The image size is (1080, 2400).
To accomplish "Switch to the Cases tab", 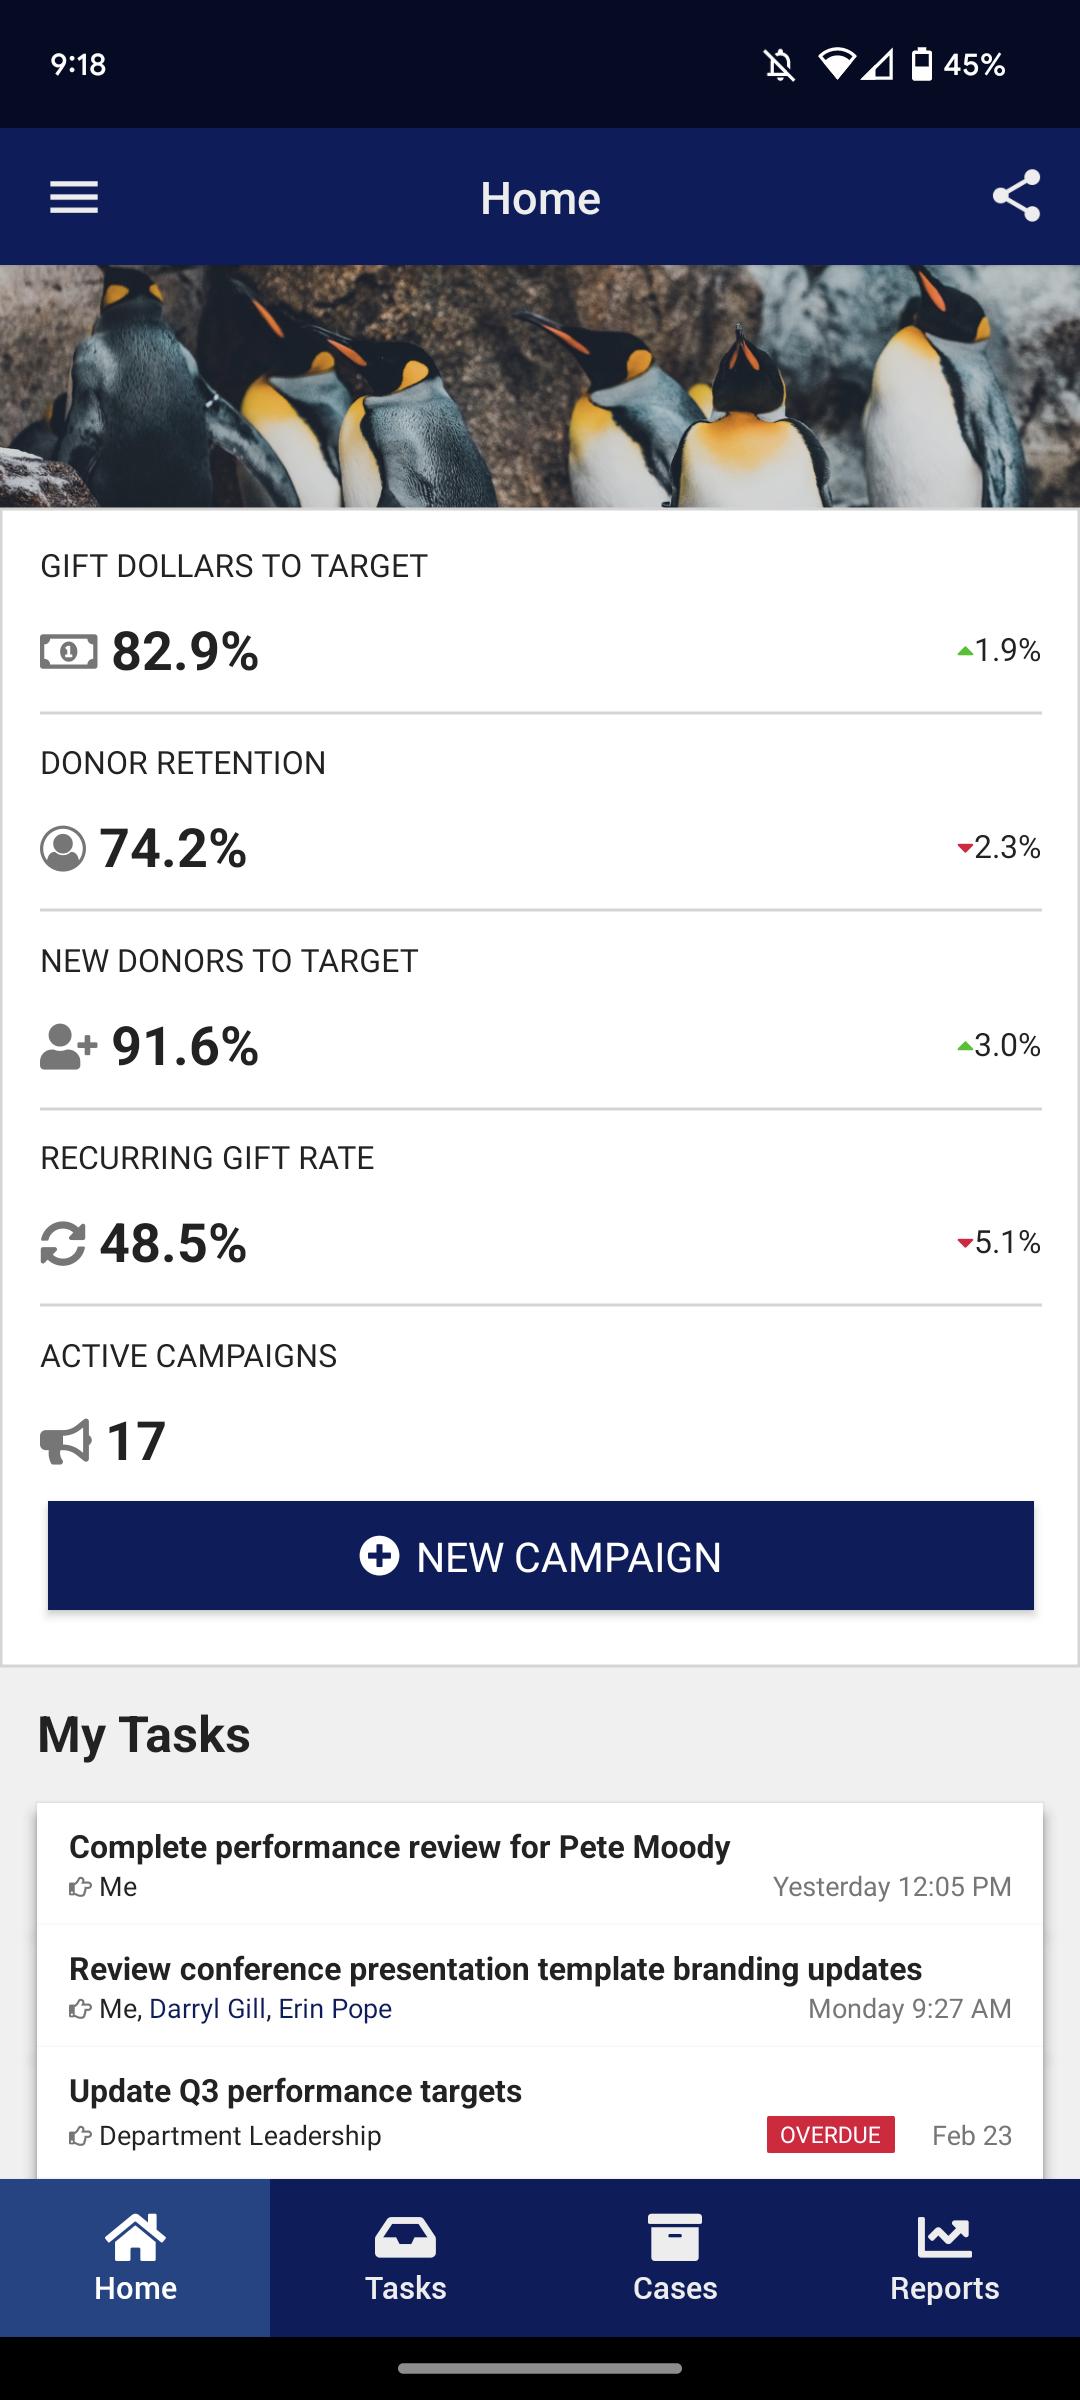I will pos(675,2258).
